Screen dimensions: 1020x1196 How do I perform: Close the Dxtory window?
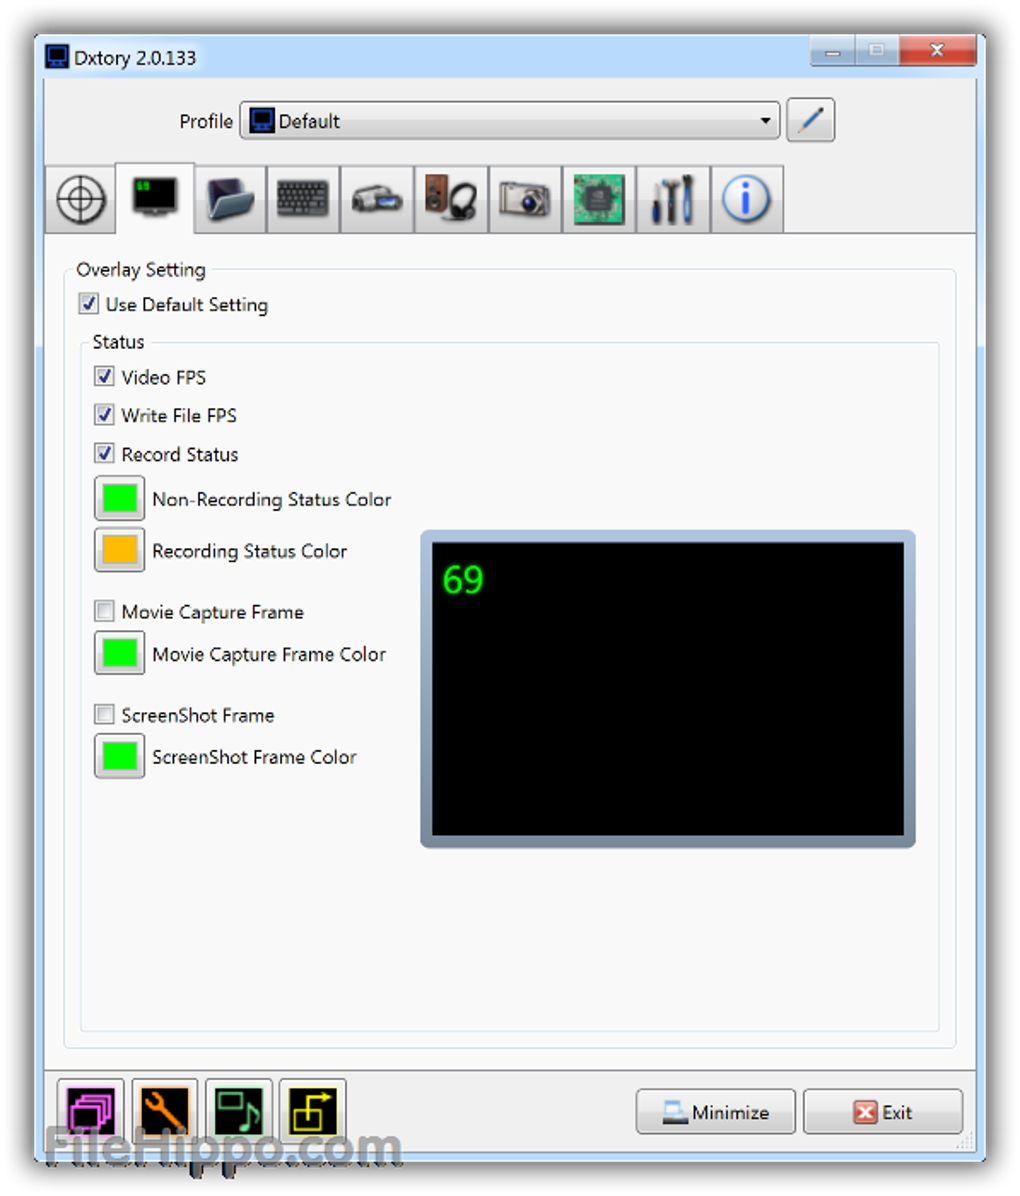click(938, 51)
